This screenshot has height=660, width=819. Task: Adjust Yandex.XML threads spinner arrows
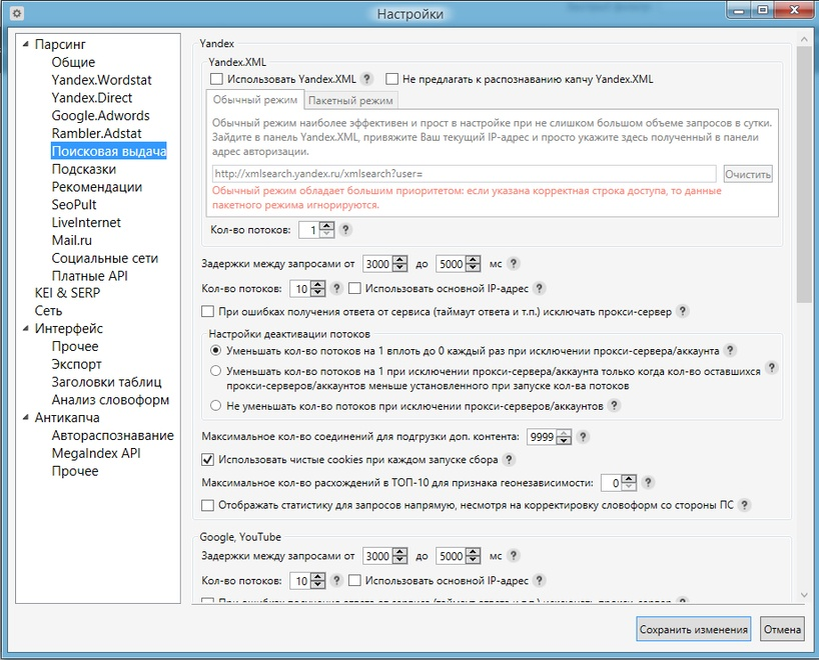click(x=327, y=230)
